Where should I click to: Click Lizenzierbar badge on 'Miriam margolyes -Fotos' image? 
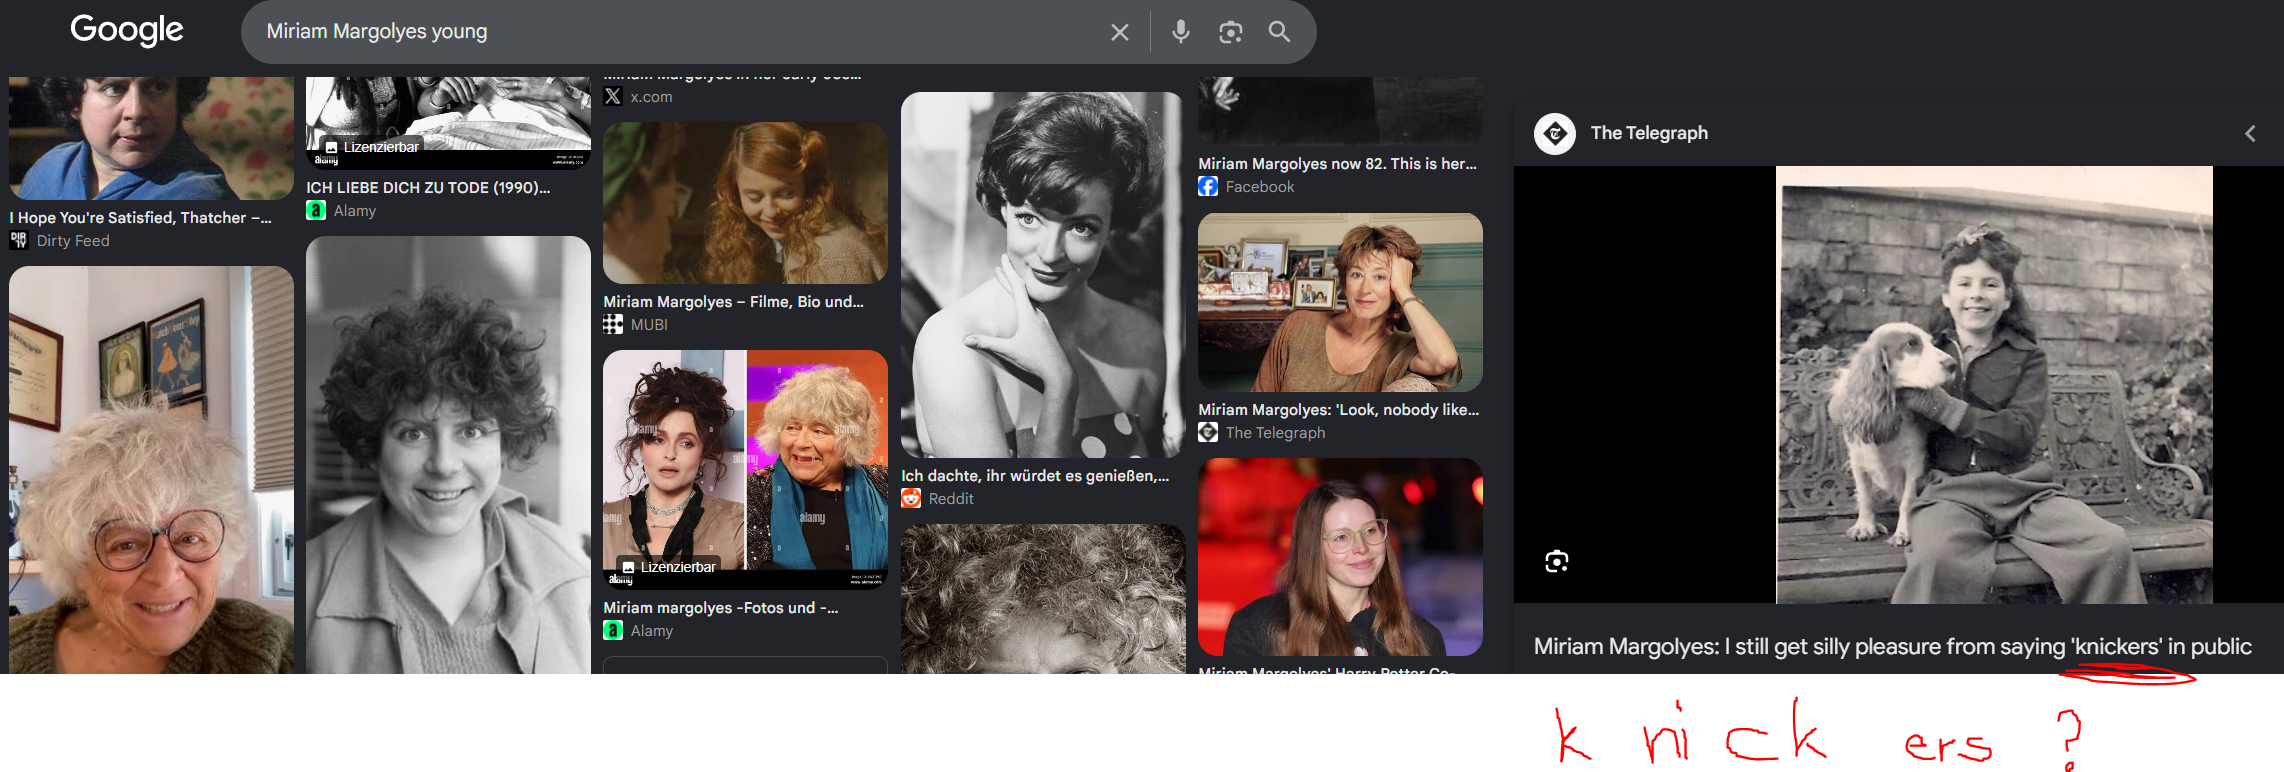667,567
